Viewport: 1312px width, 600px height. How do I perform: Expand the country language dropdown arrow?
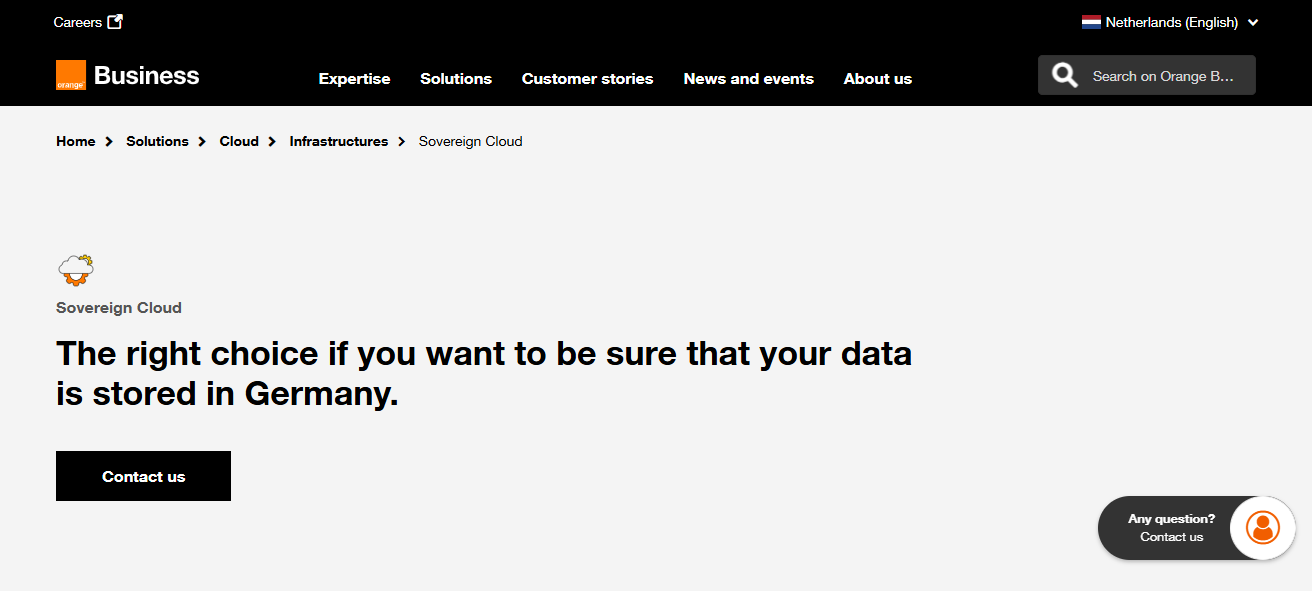click(x=1253, y=22)
